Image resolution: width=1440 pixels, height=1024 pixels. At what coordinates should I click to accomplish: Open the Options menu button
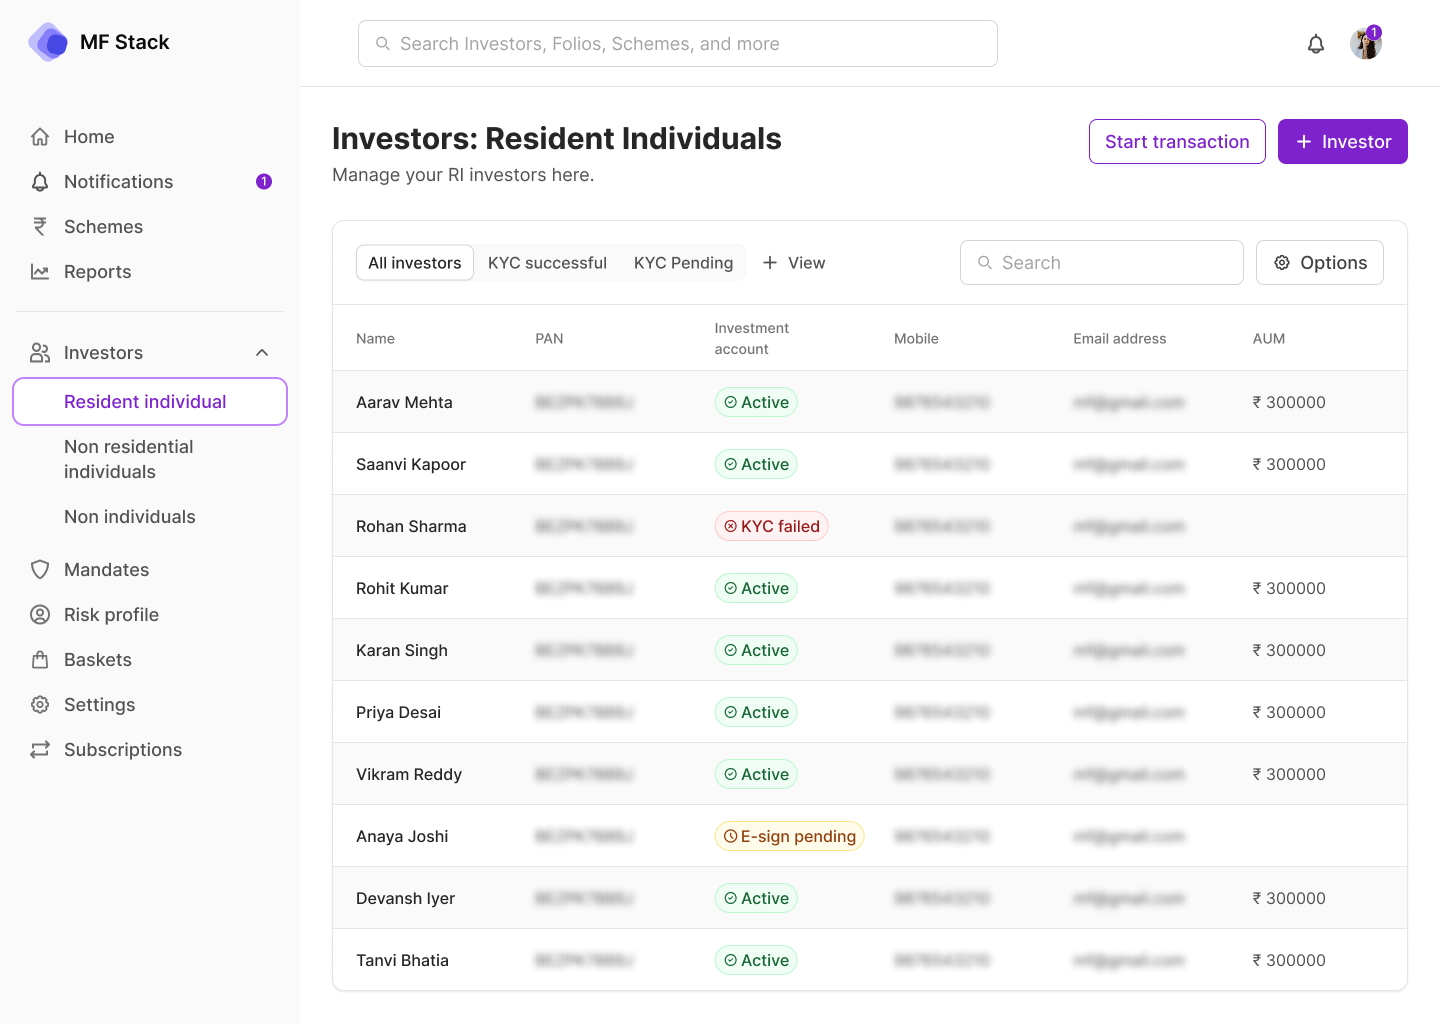click(x=1319, y=263)
